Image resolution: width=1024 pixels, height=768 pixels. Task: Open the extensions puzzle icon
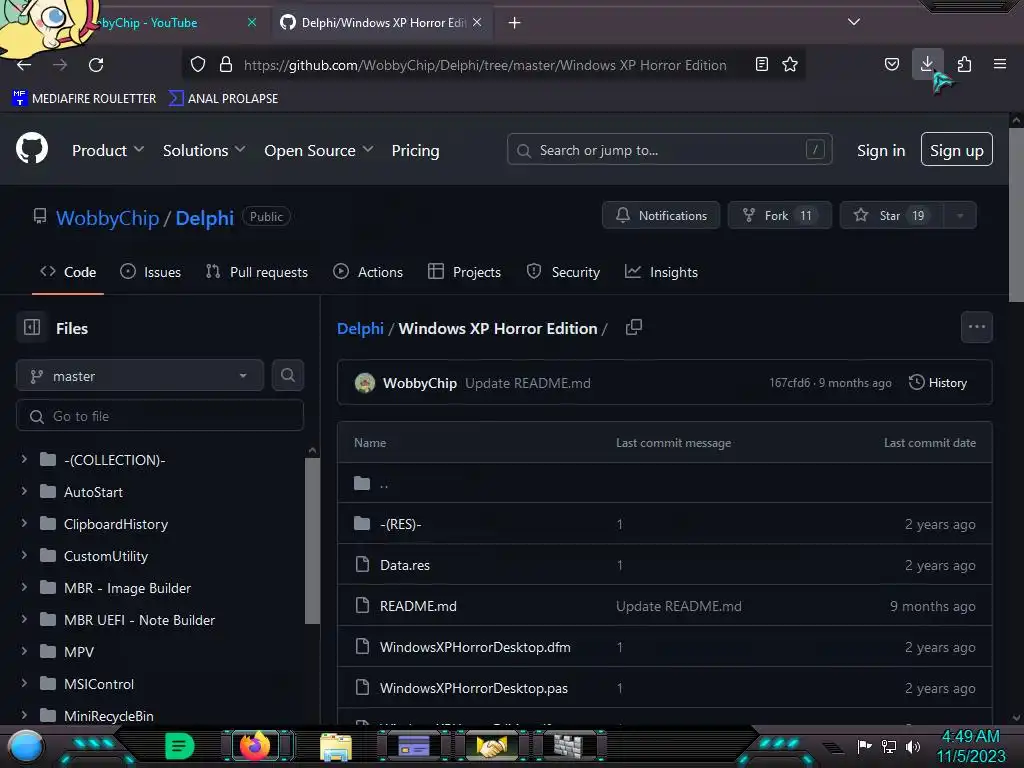click(x=964, y=64)
